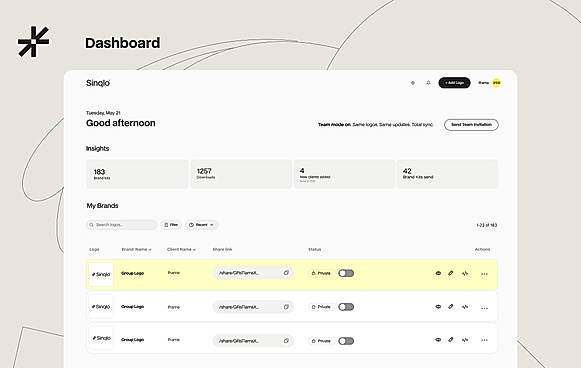This screenshot has width=581, height=368.
Task: Click the embed code icon in middle row
Action: [465, 307]
